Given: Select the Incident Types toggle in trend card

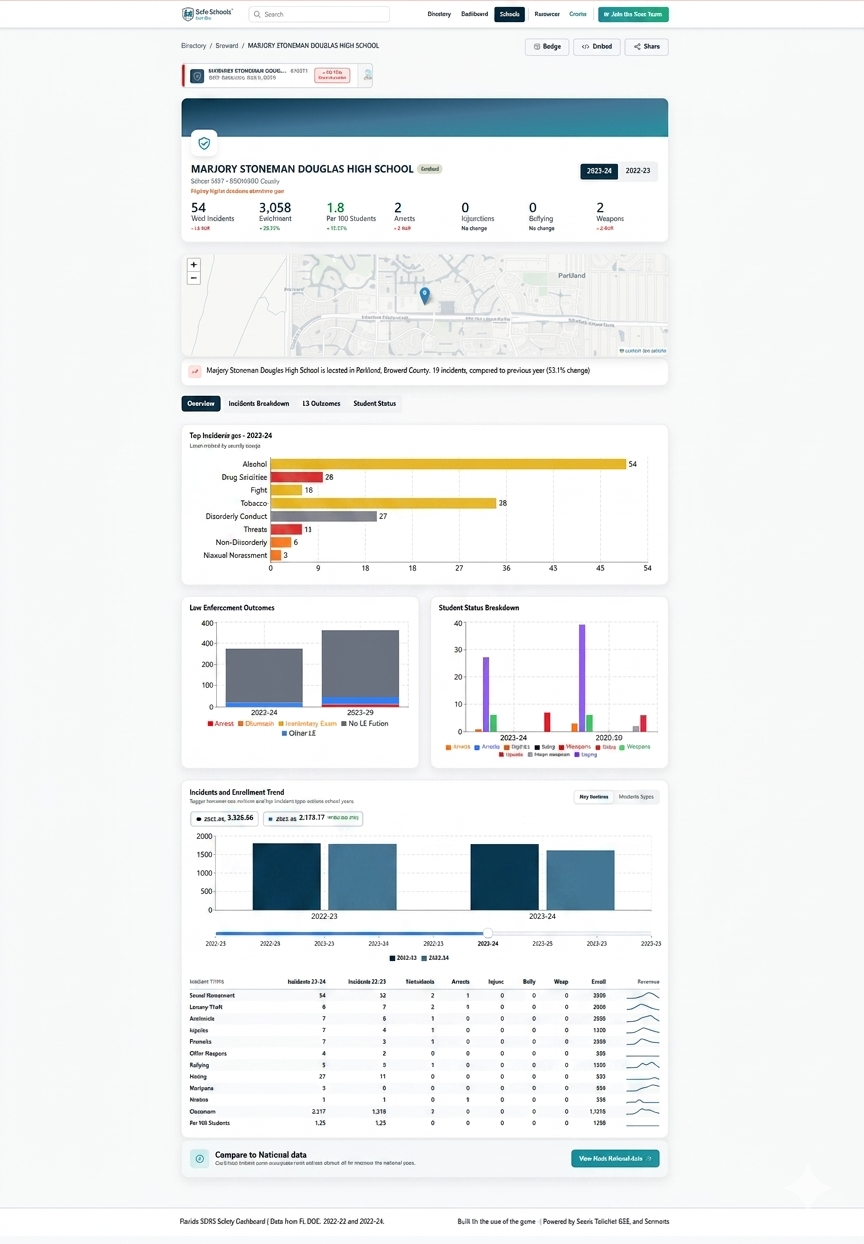Looking at the screenshot, I should (x=636, y=797).
